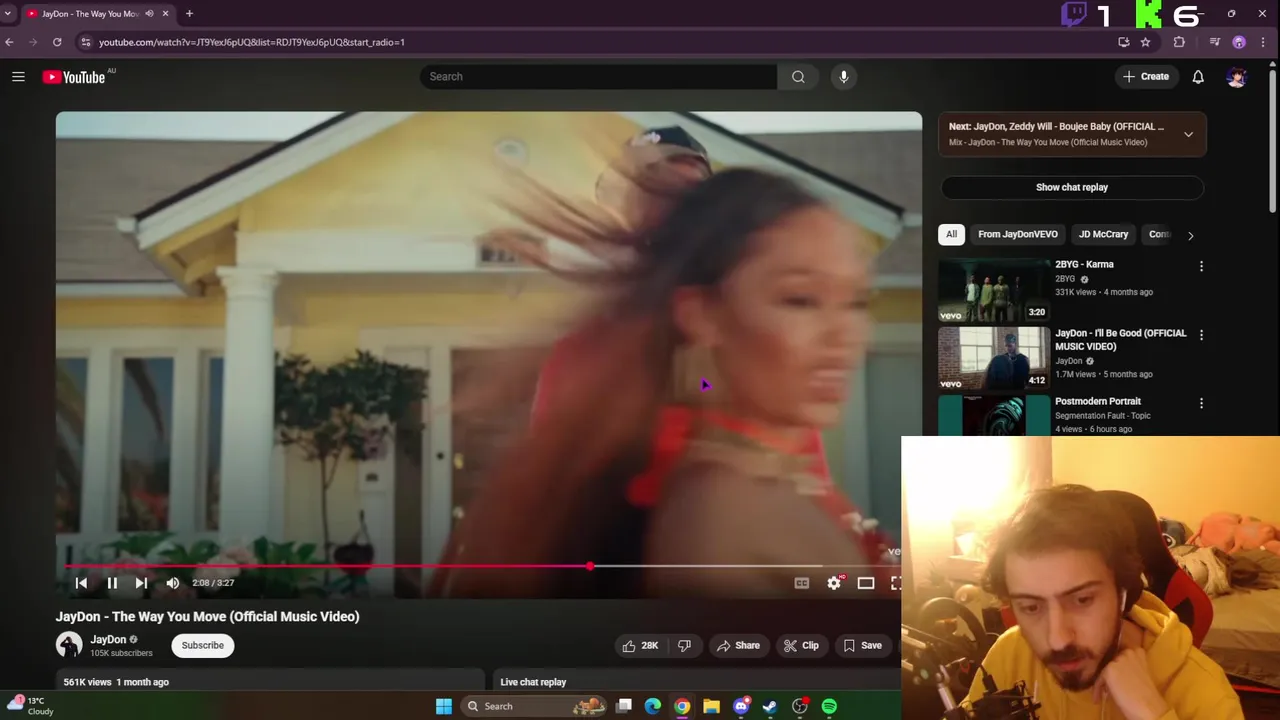Viewport: 1280px width, 720px height.
Task: Click the Windows taskbar Search box
Action: pos(536,706)
